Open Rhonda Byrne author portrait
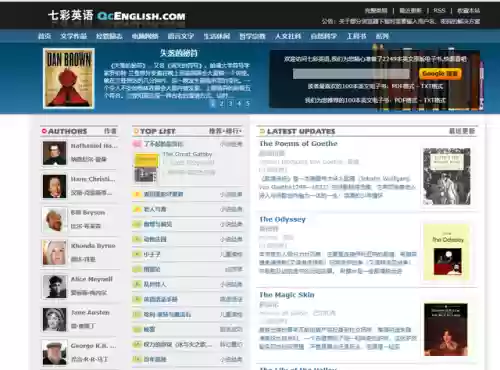The width and height of the screenshot is (500, 370). pos(54,253)
